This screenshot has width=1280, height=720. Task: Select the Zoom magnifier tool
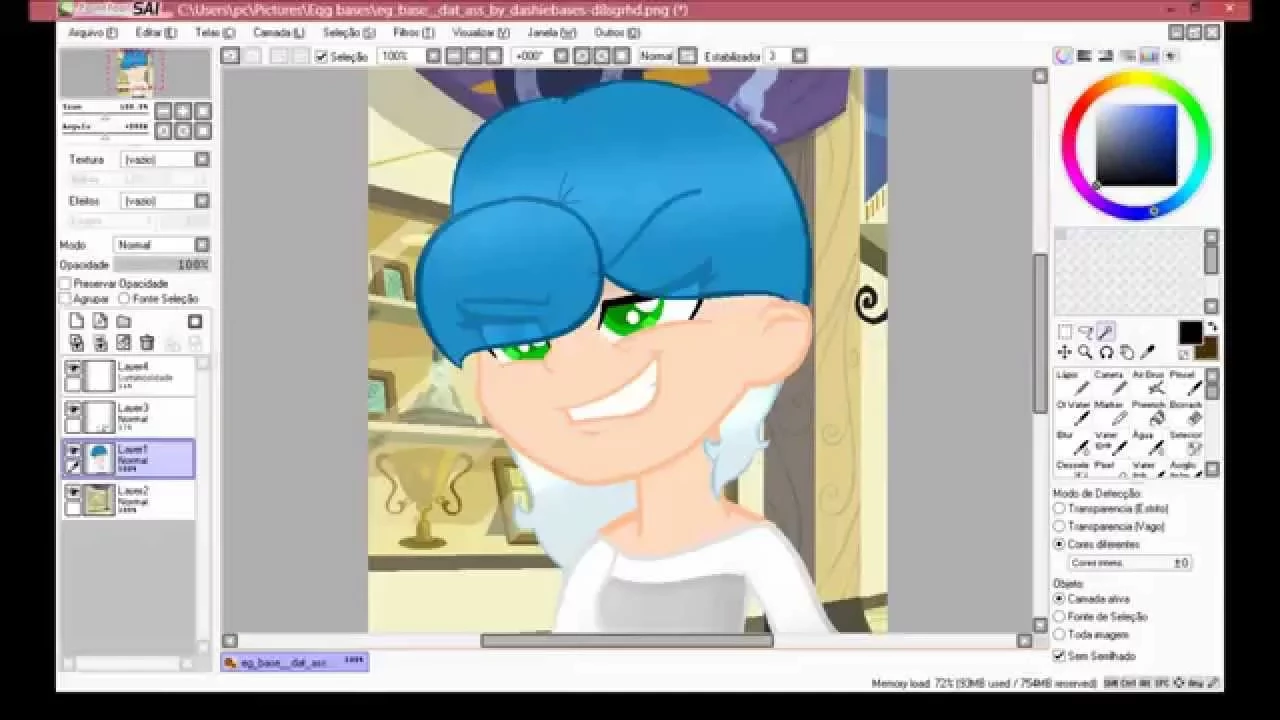pos(1086,352)
